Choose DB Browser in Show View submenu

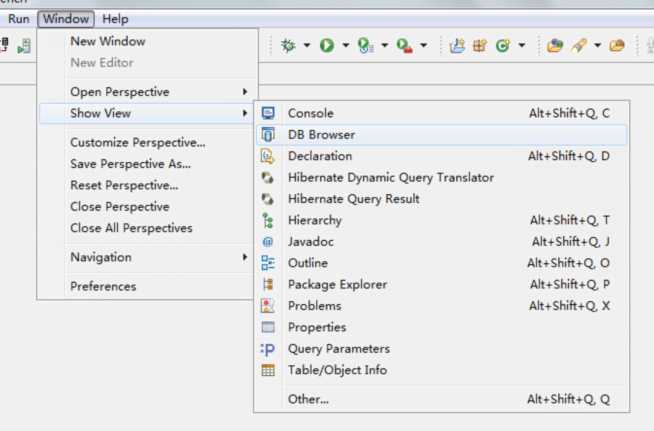pos(441,134)
